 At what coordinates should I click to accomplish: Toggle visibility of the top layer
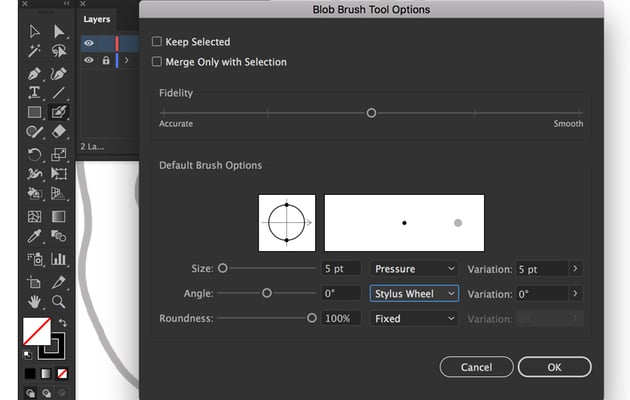pos(89,43)
